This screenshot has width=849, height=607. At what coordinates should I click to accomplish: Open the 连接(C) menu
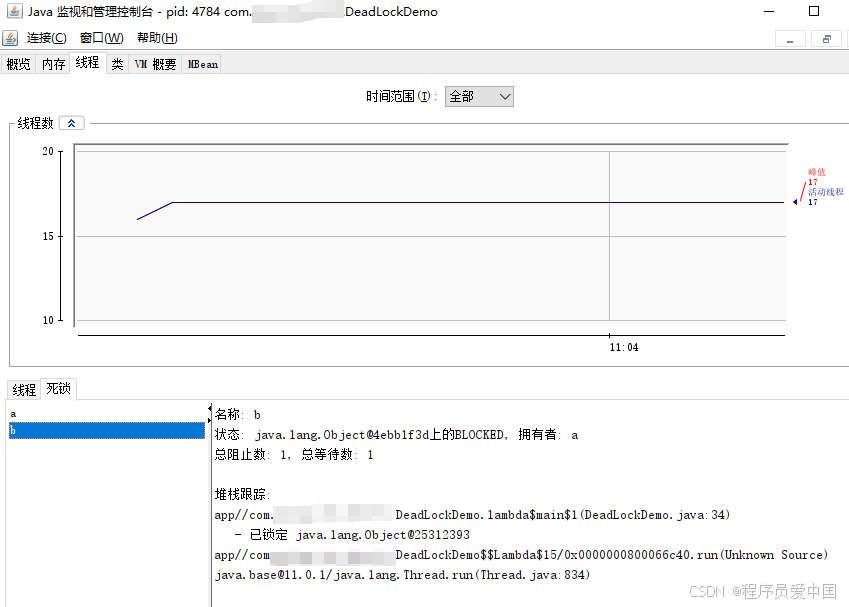[47, 38]
